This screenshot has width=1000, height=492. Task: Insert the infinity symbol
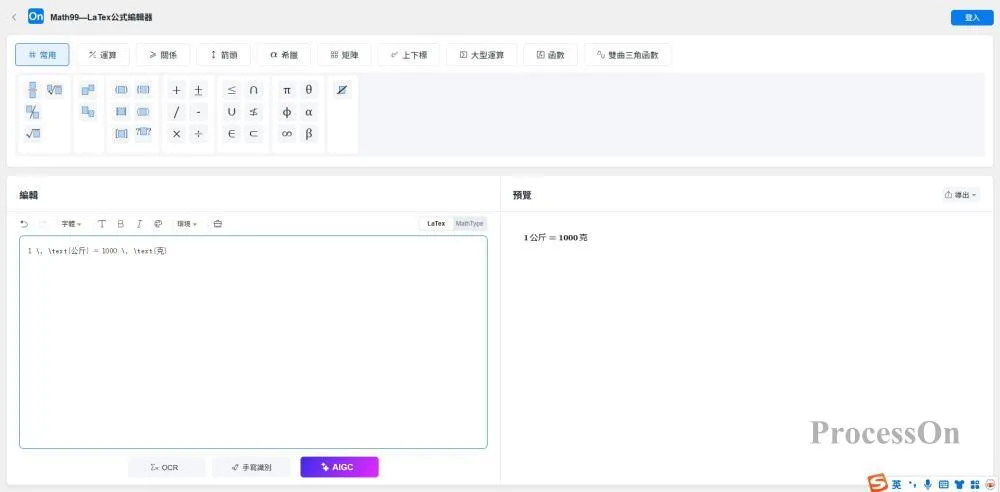[287, 134]
